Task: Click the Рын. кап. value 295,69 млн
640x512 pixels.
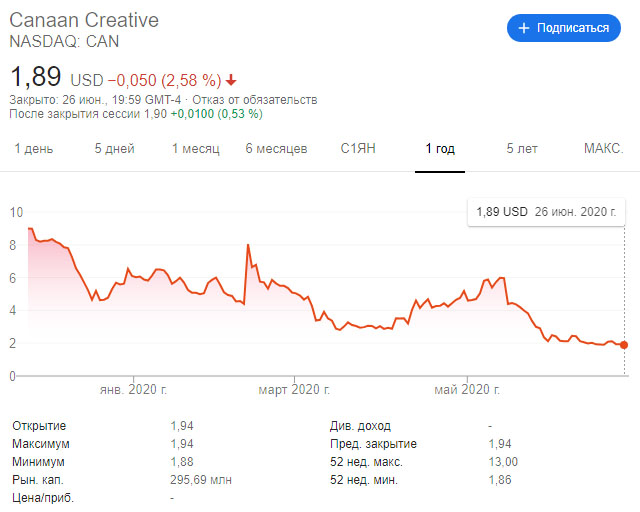Action: point(201,480)
